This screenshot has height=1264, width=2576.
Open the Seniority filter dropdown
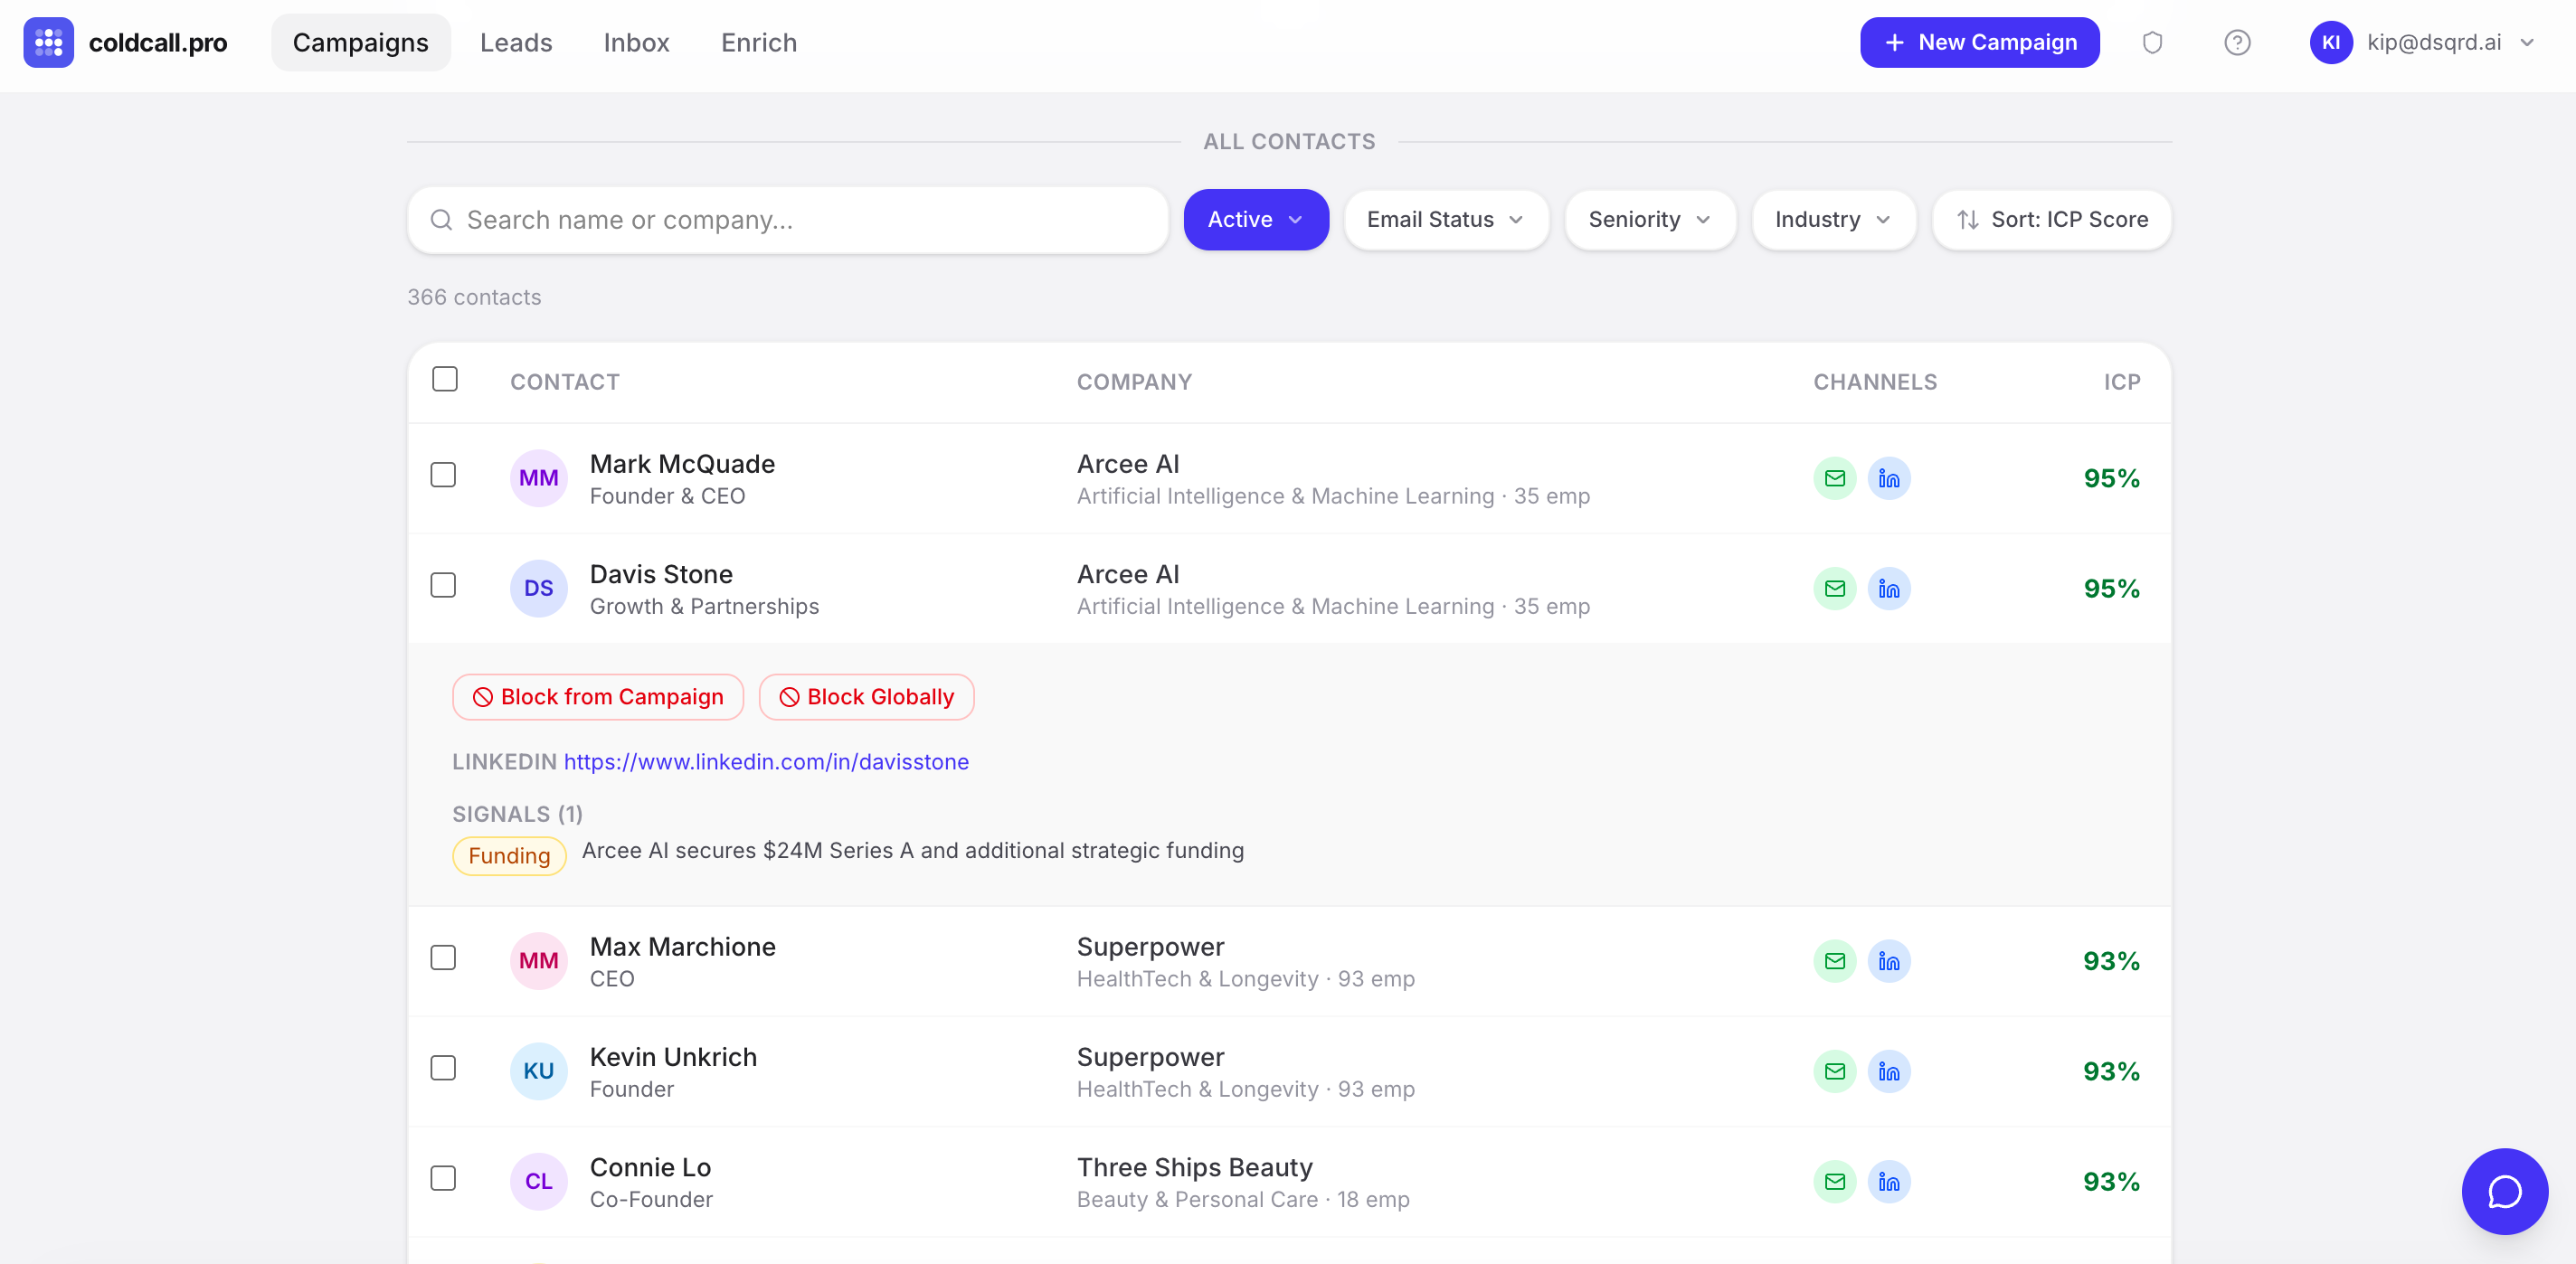(1649, 219)
